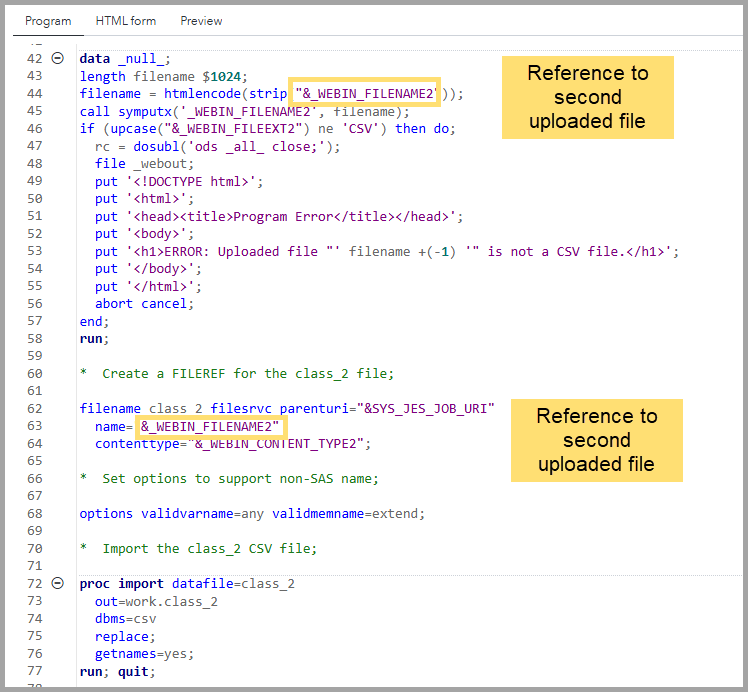Viewport: 748px width, 692px height.
Task: Place cursor on 'data _null_;' statement
Action: (125, 59)
